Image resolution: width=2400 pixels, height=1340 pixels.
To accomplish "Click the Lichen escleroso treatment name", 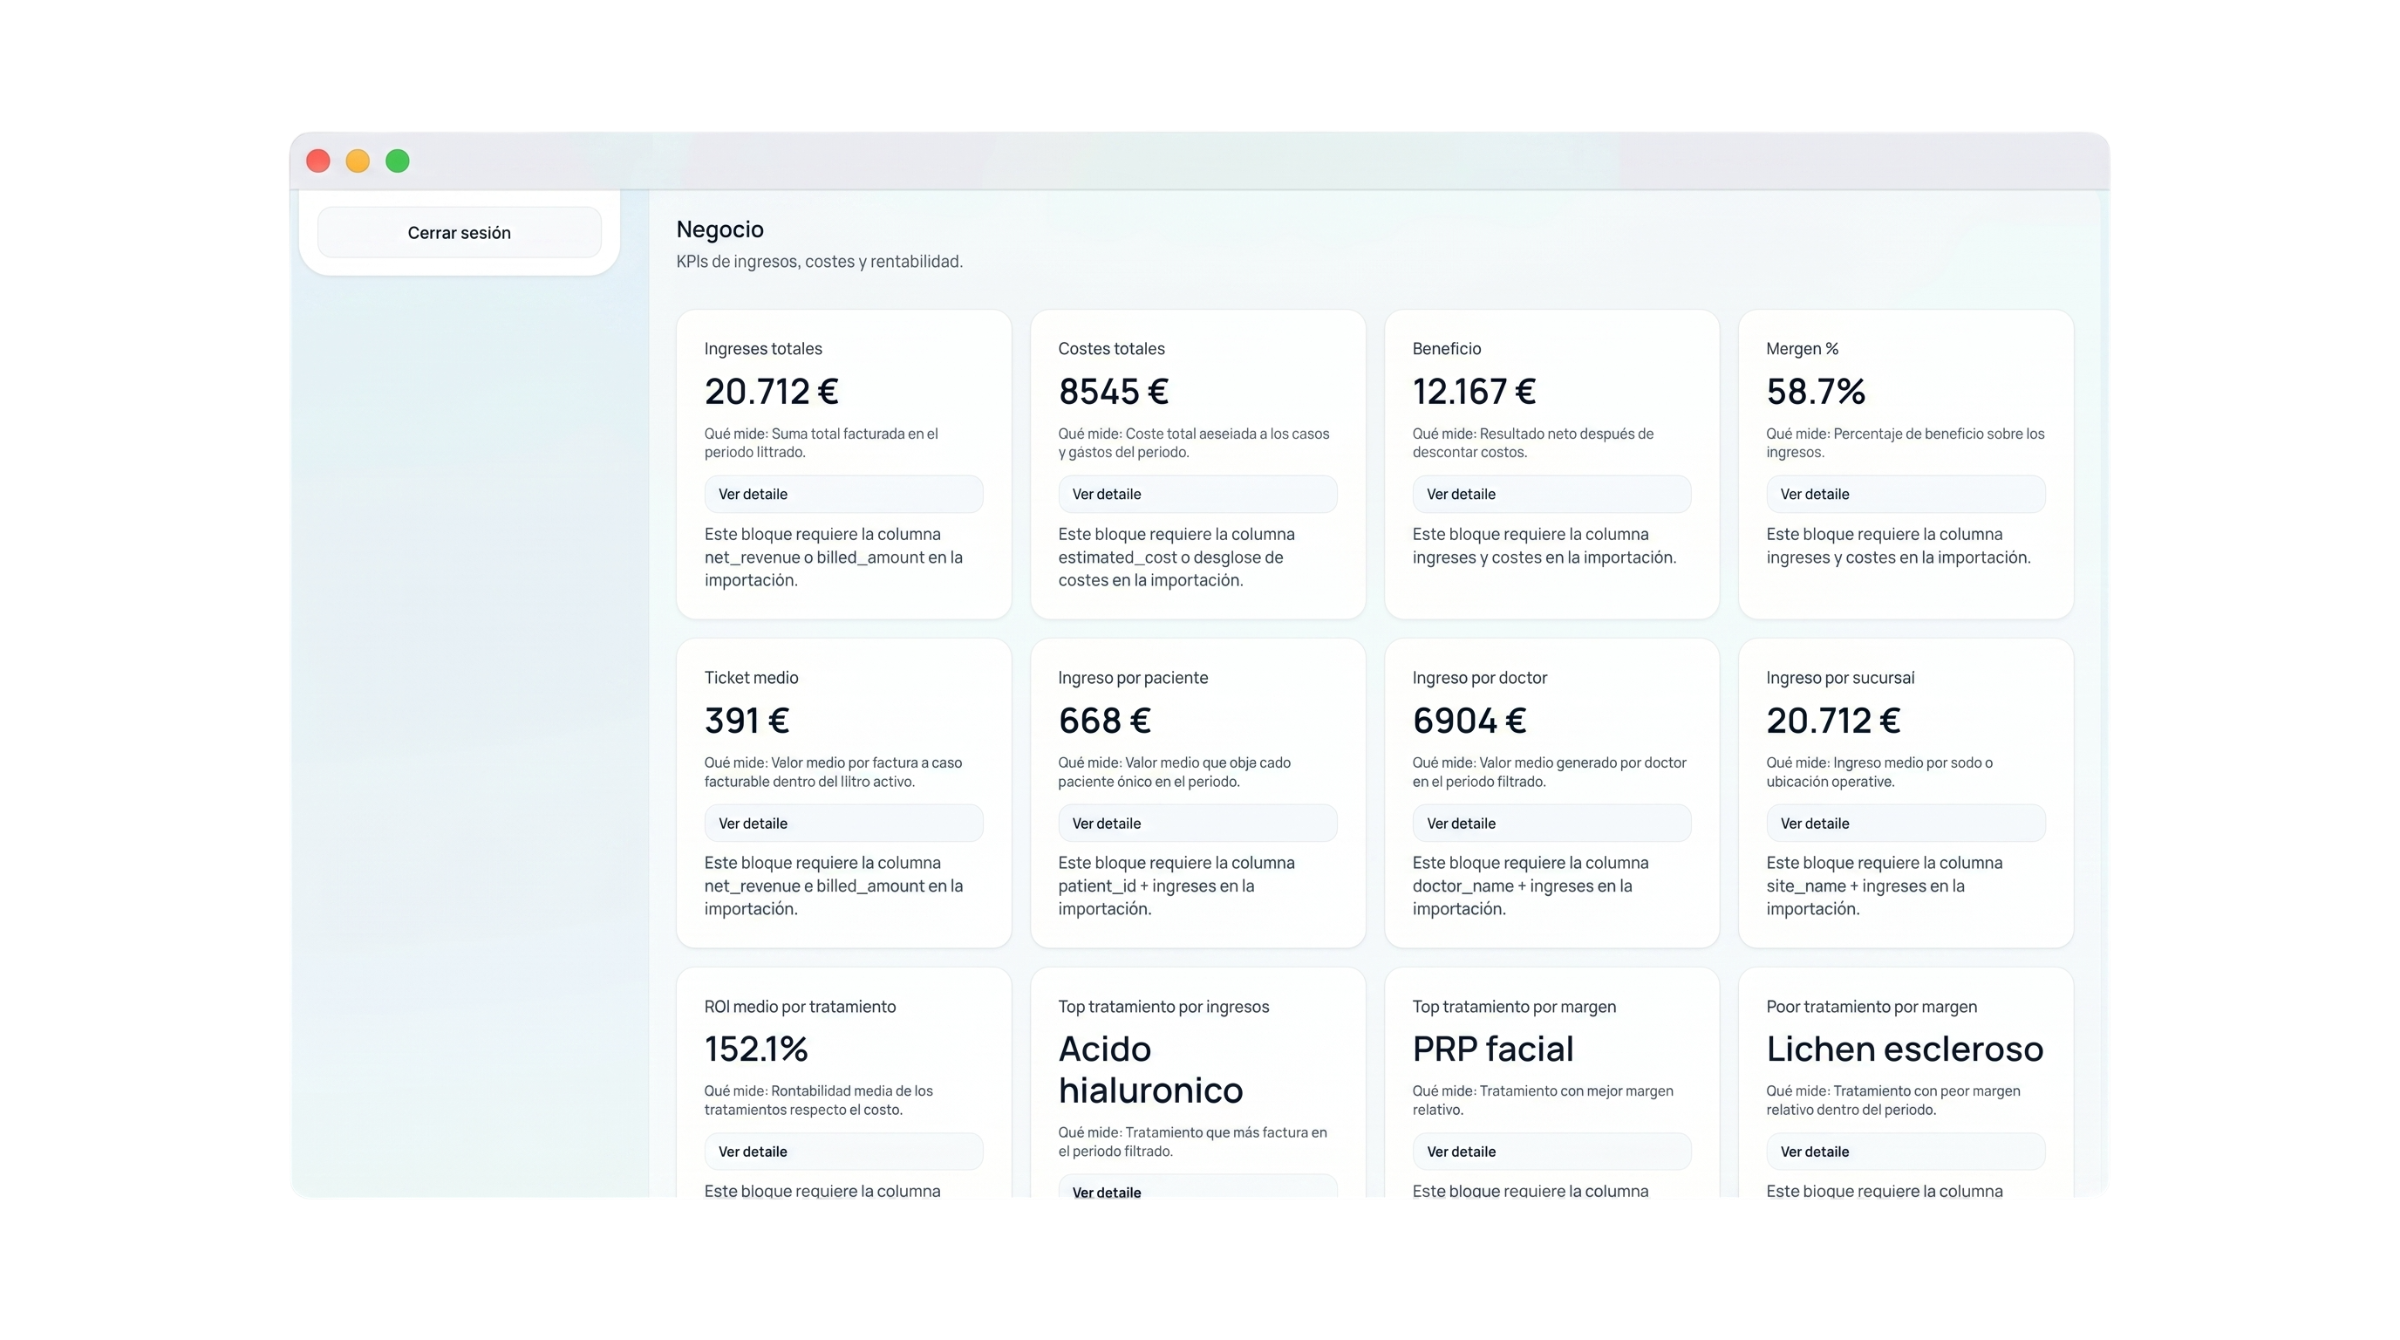I will [1904, 1049].
